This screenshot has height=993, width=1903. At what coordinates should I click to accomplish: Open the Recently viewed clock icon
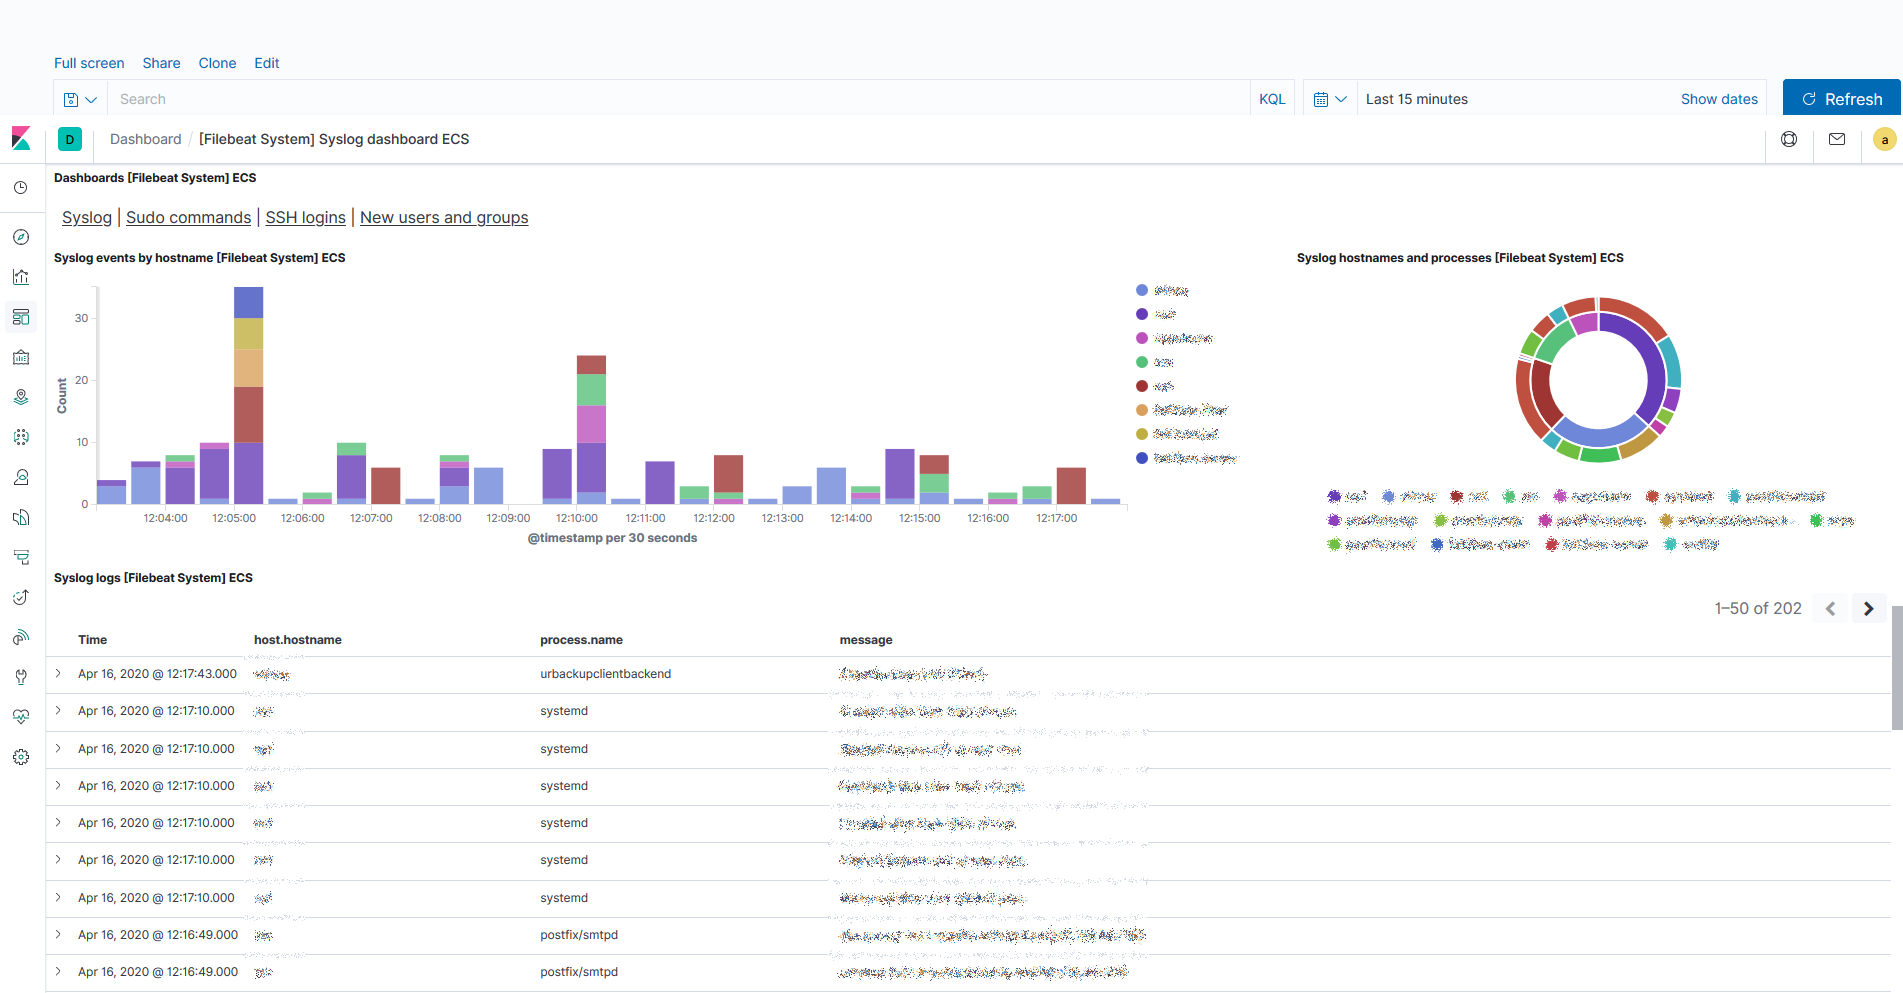21,188
